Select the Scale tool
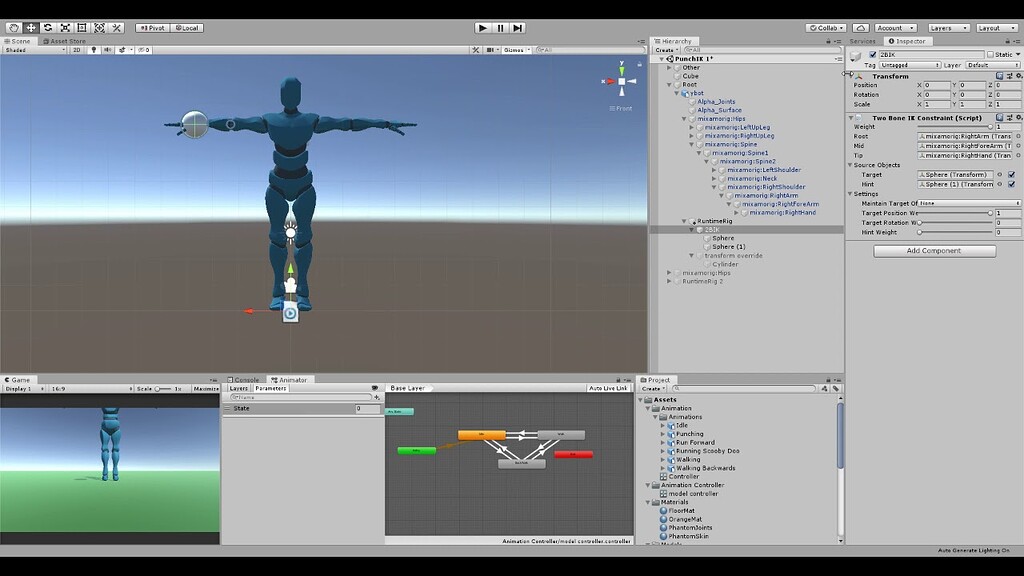Image resolution: width=1024 pixels, height=576 pixels. (65, 28)
